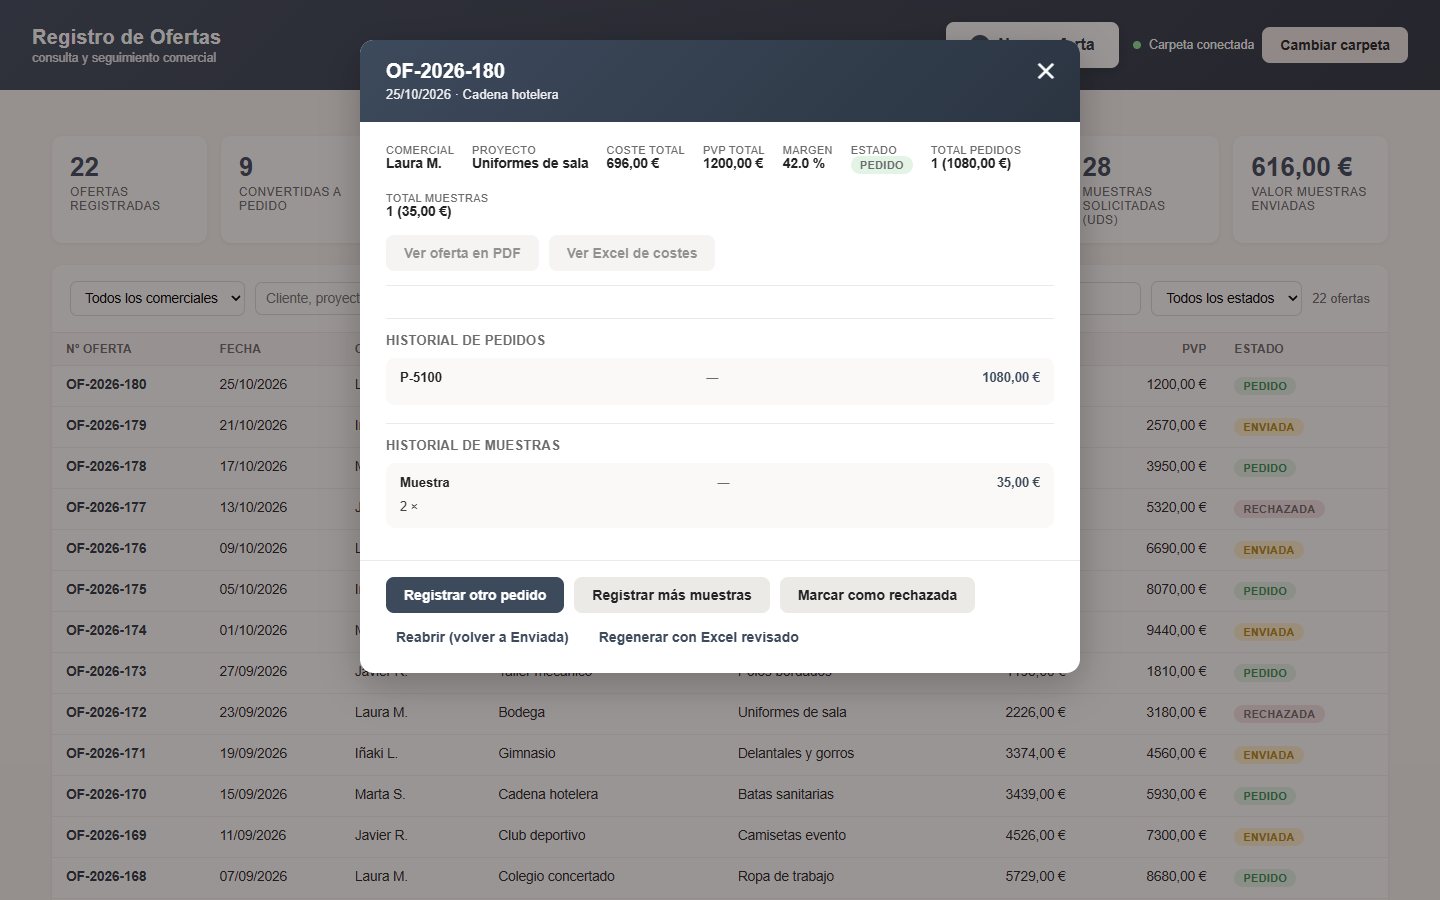The height and width of the screenshot is (900, 1440).
Task: Open Todos los estados dropdown
Action: point(1227,298)
